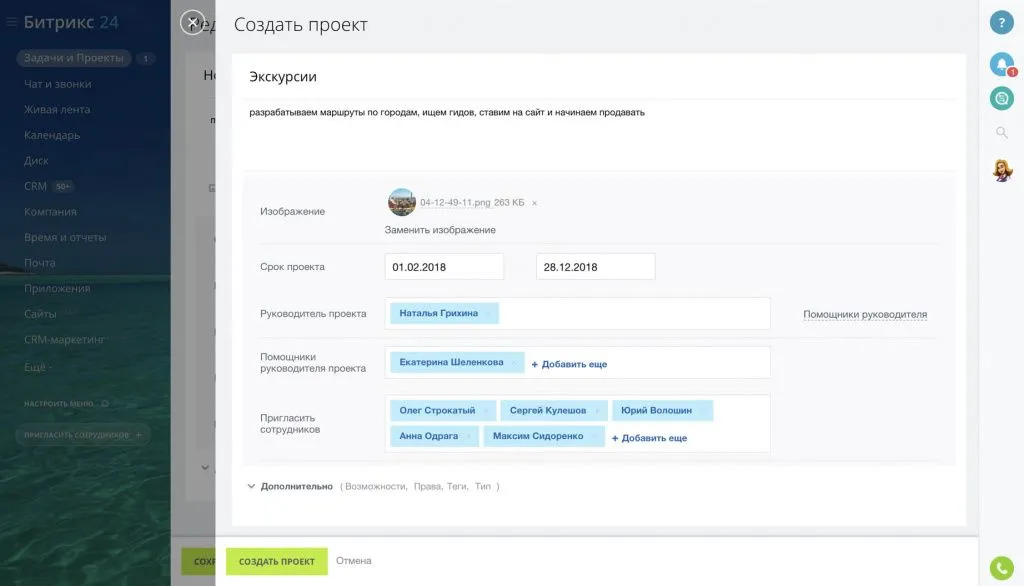Open your profile avatar
Viewport: 1024px width, 586px height.
tap(1002, 171)
